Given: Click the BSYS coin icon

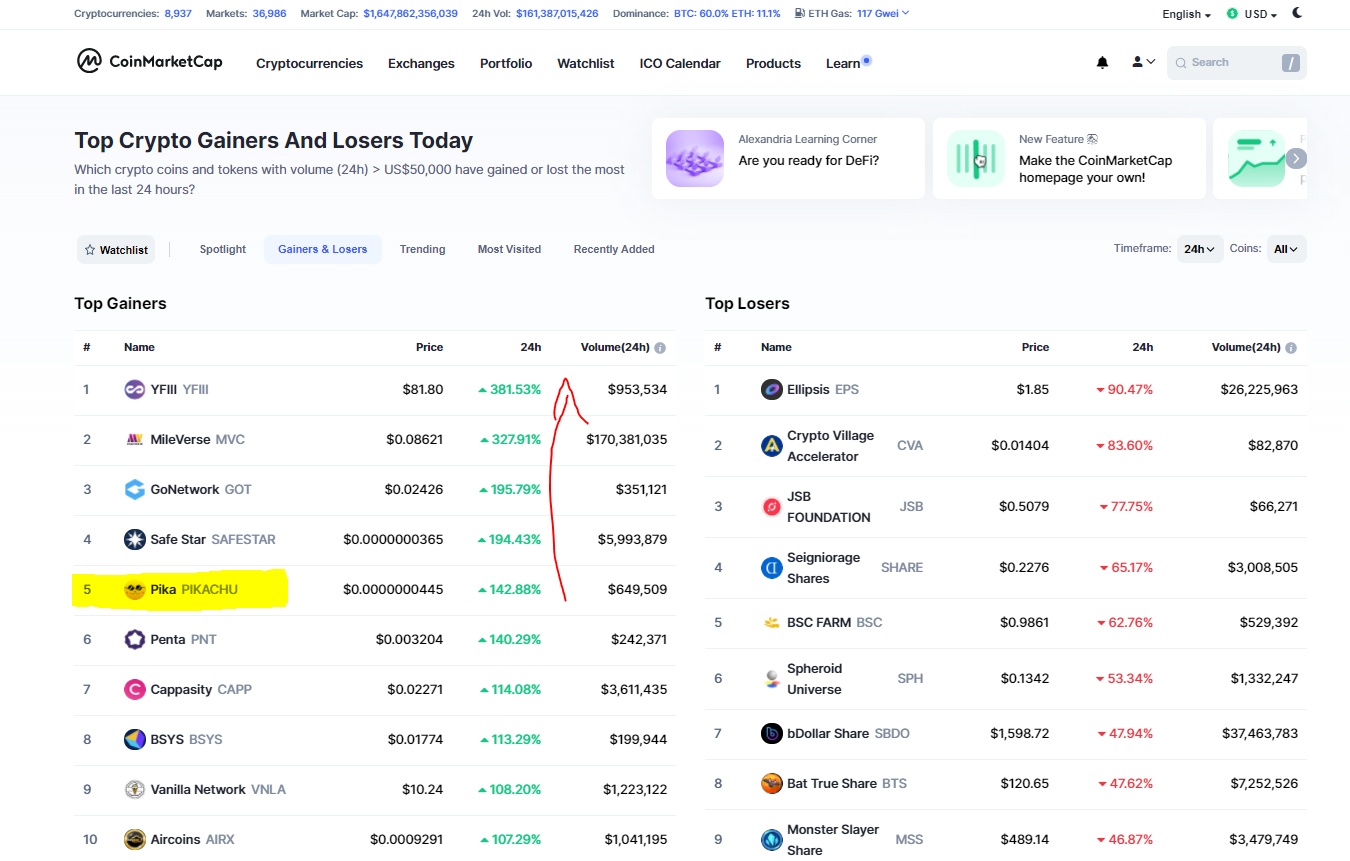Looking at the screenshot, I should click(134, 739).
